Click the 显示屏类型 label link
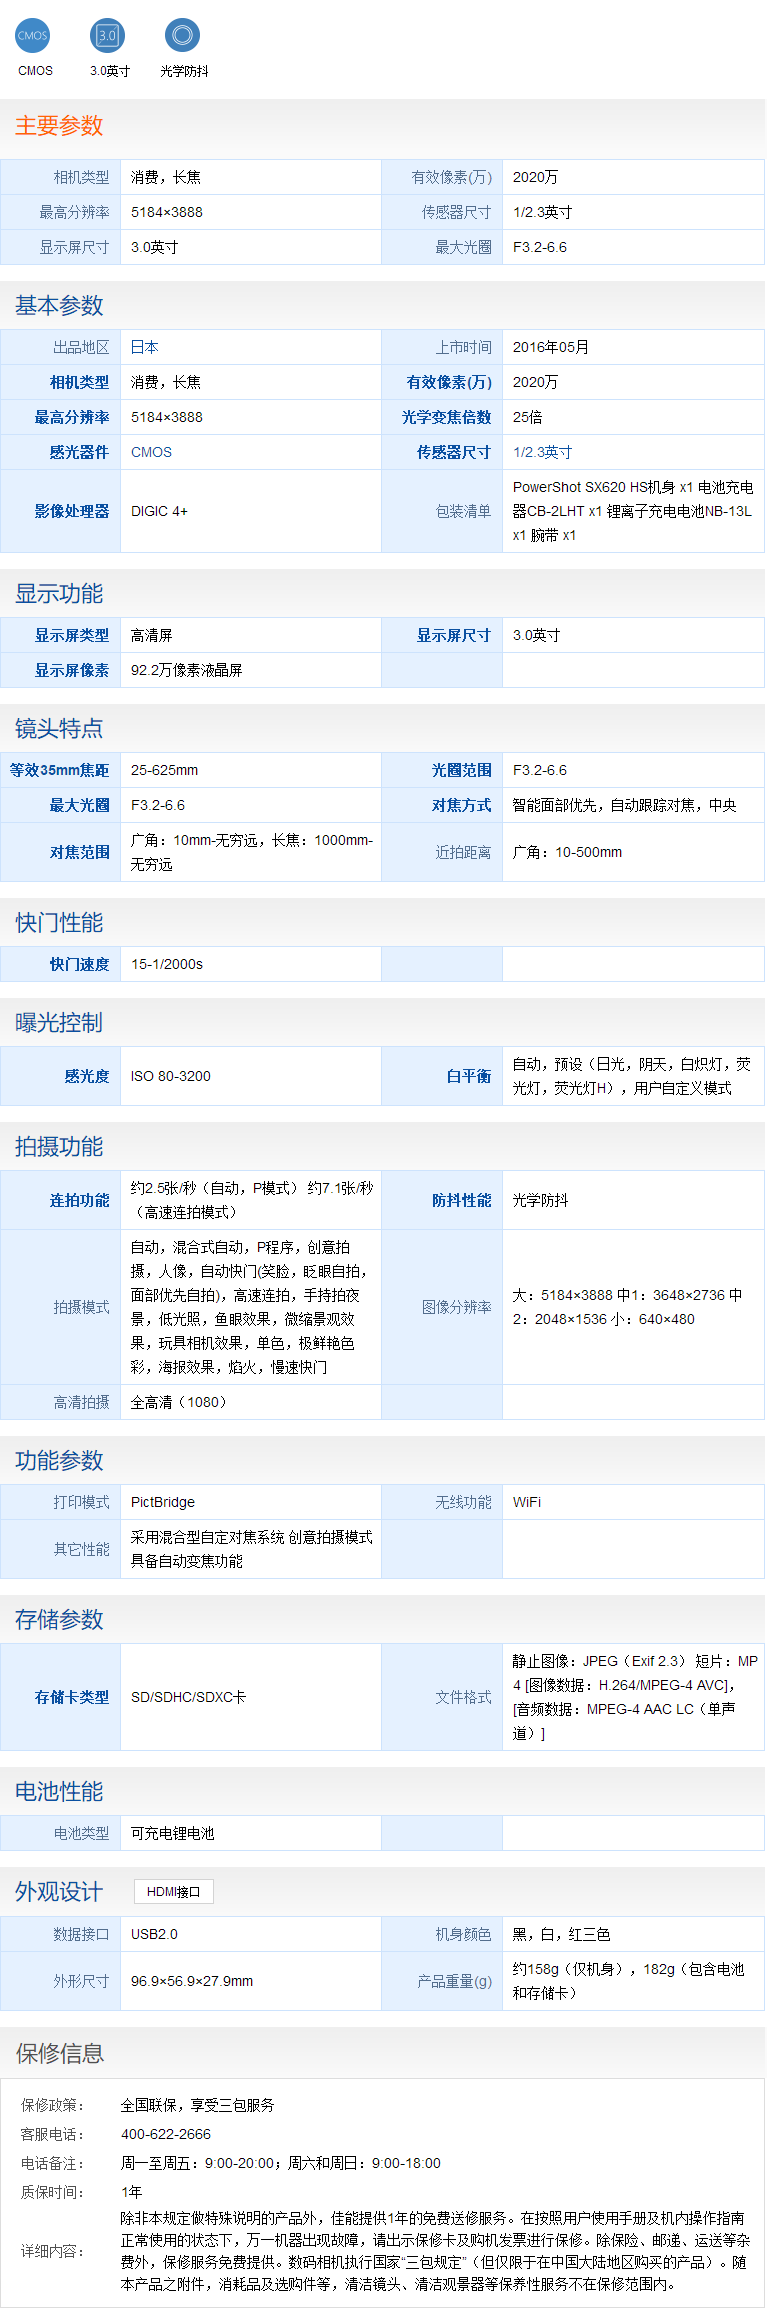767x2311 pixels. 72,635
